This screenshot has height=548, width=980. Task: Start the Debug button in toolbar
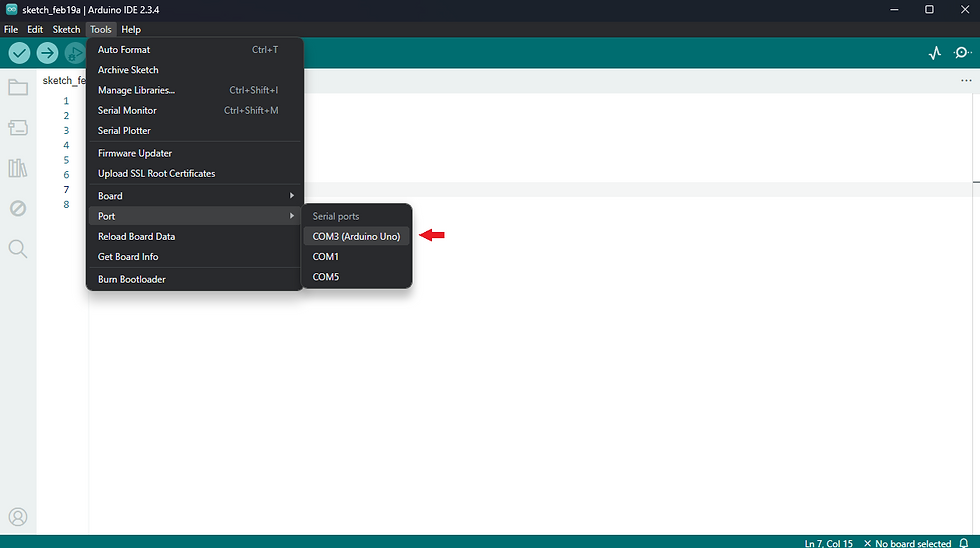74,53
